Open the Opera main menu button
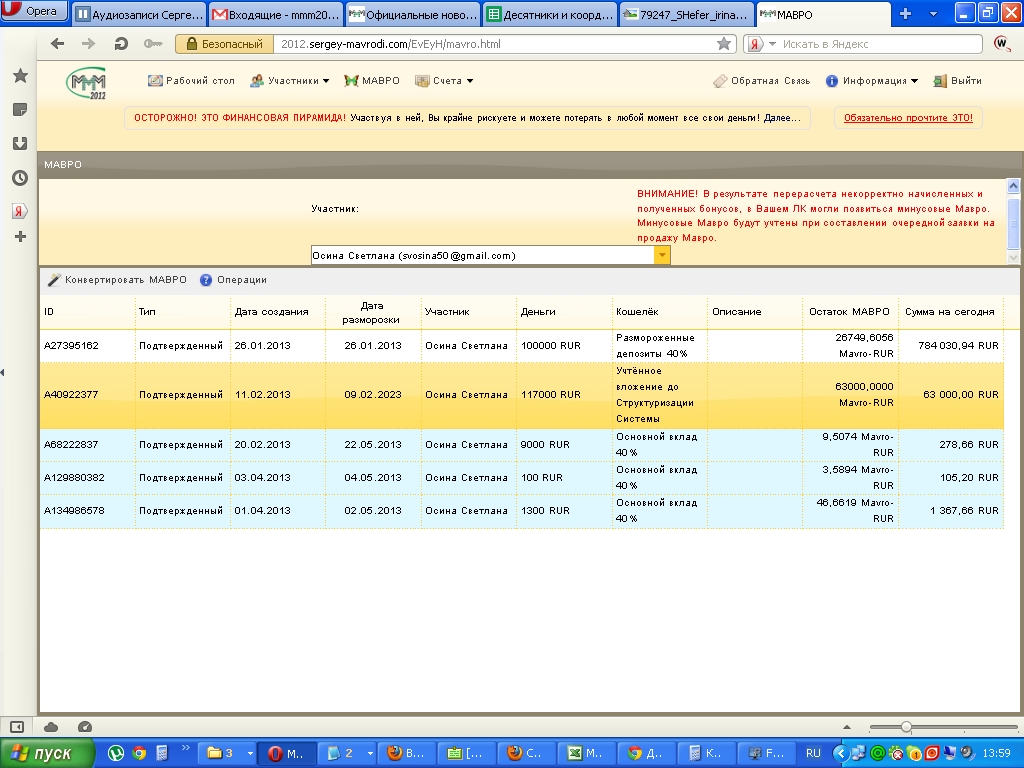 tap(34, 11)
